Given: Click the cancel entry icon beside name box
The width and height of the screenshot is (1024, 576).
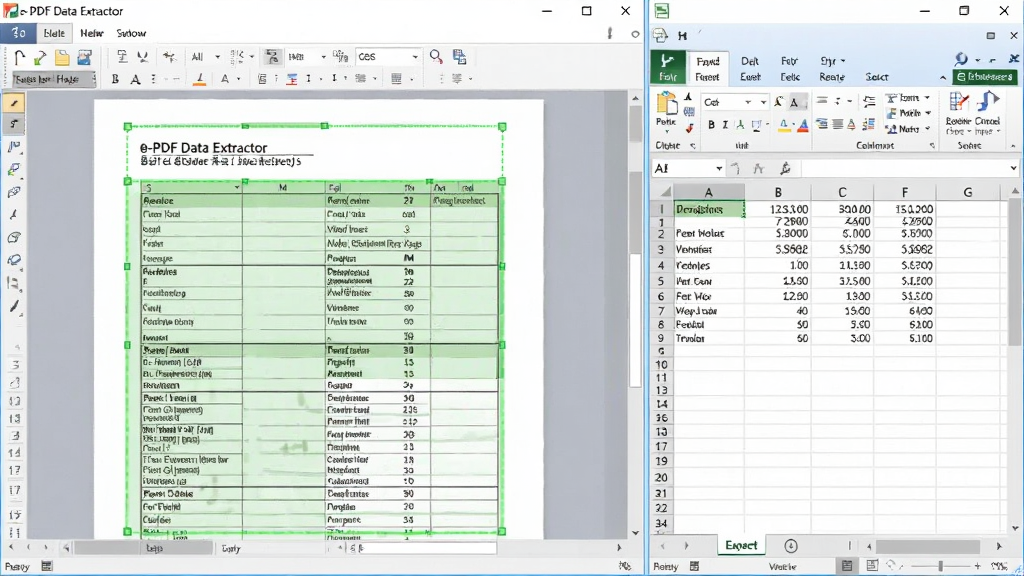Looking at the screenshot, I should pyautogui.click(x=735, y=169).
